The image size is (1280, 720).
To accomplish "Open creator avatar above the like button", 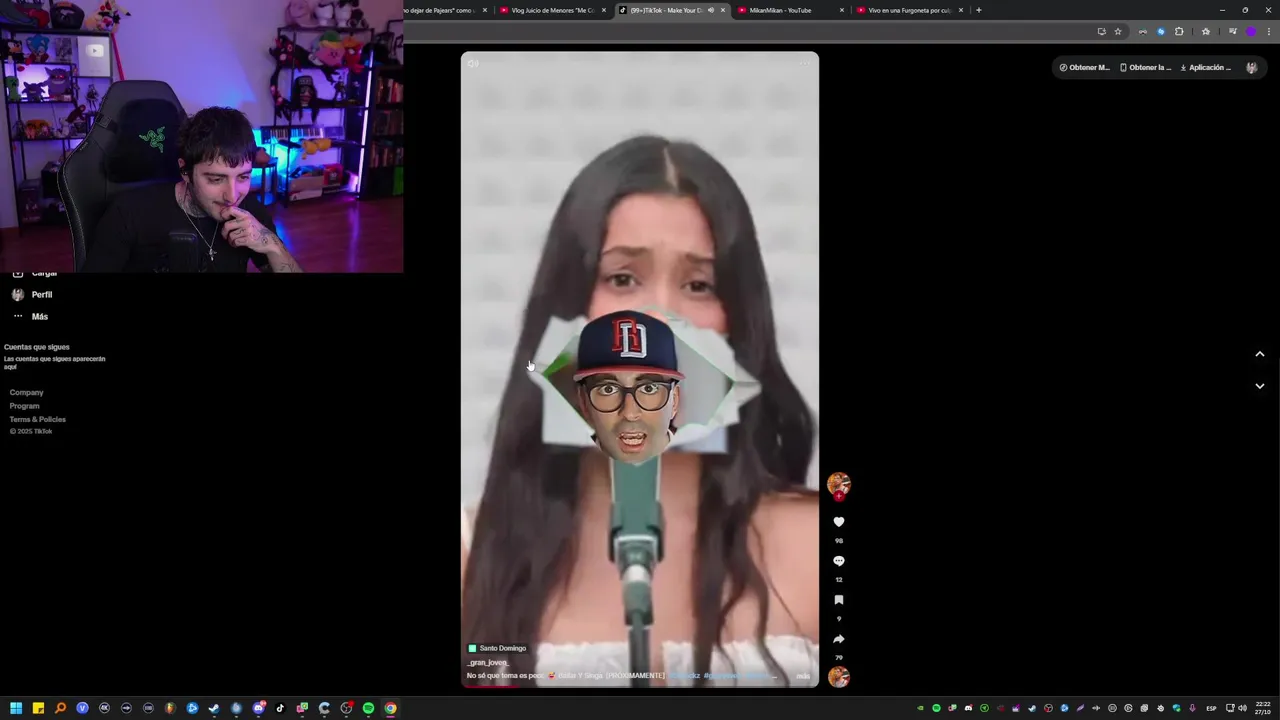I will (x=839, y=484).
